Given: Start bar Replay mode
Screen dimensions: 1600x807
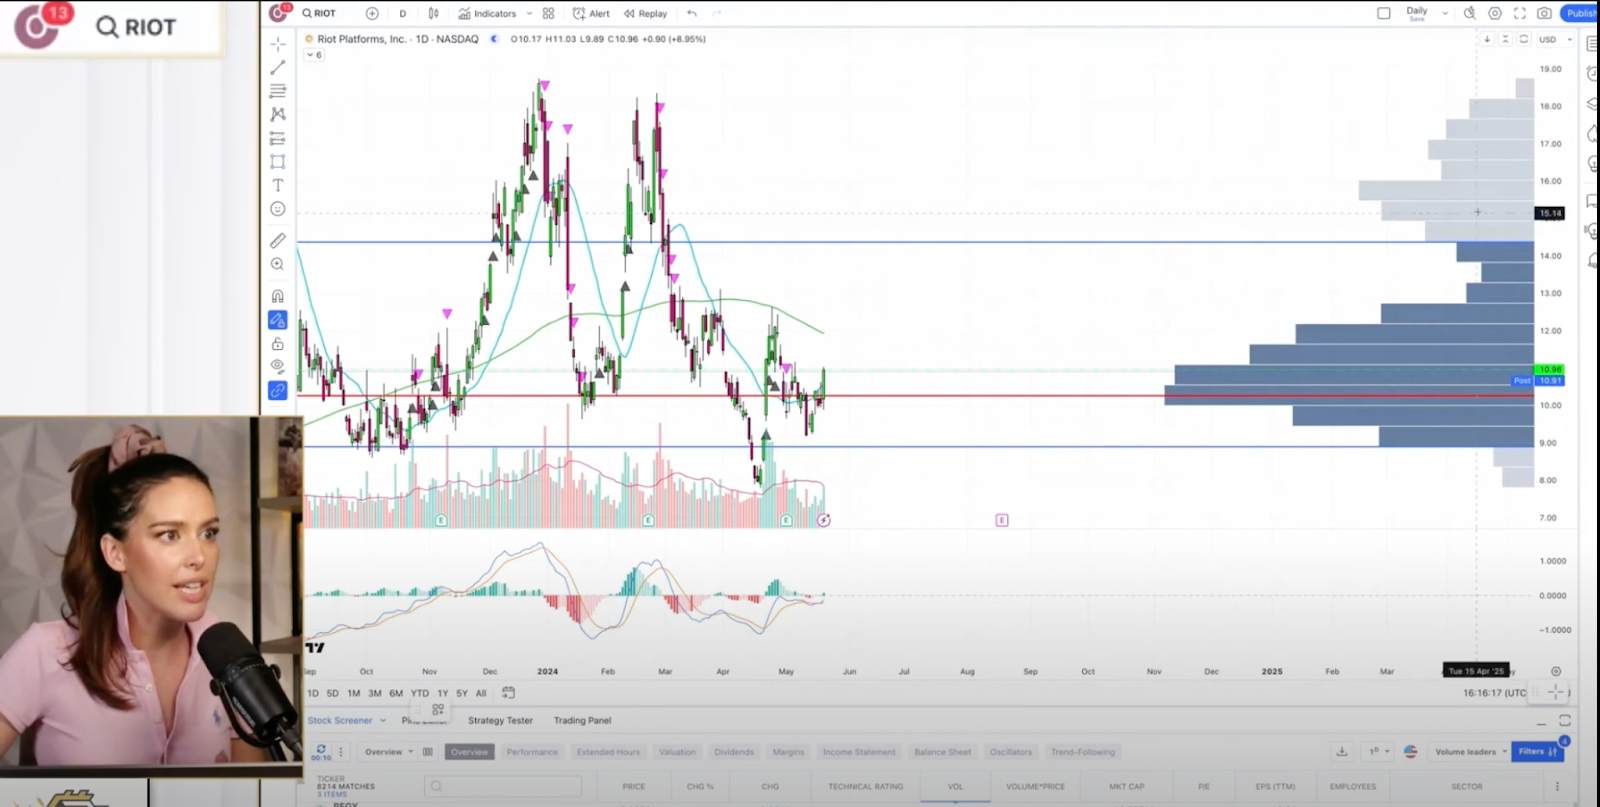Looking at the screenshot, I should click(645, 13).
